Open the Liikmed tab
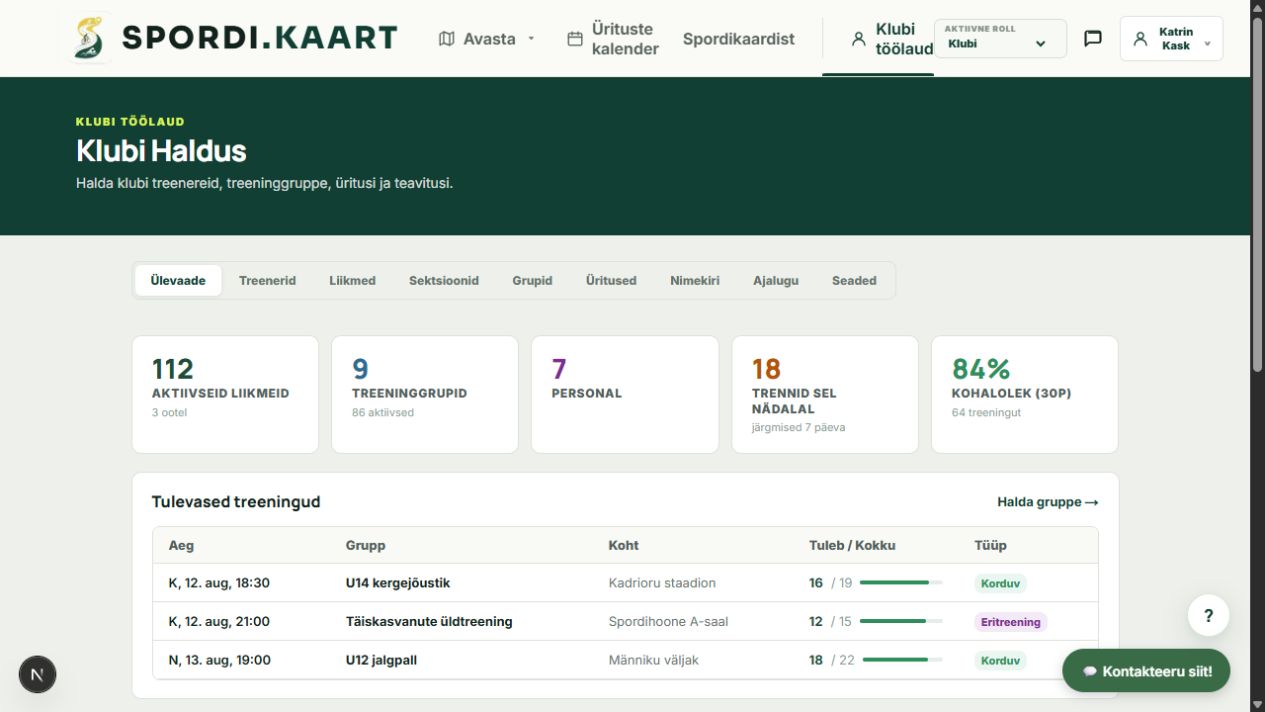The width and height of the screenshot is (1265, 712). point(352,281)
